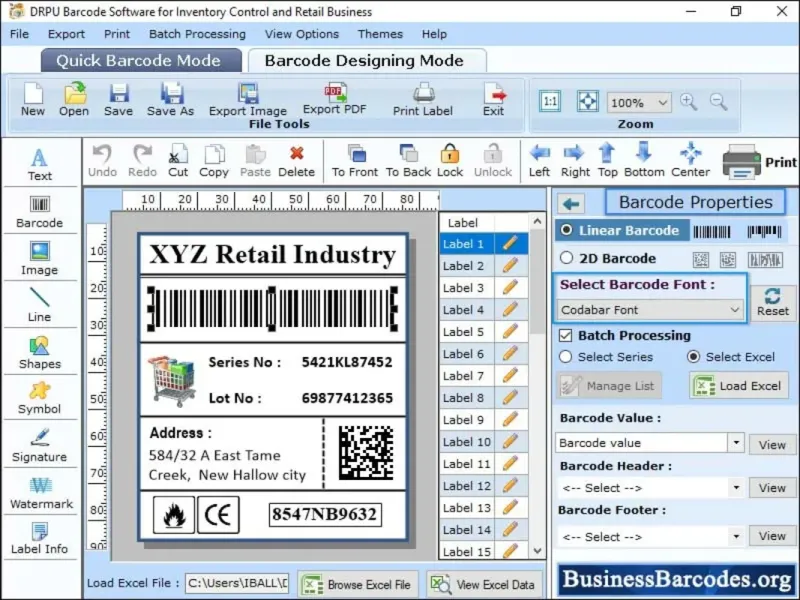Select the QR code on the label canvas
The image size is (800, 600).
366,453
